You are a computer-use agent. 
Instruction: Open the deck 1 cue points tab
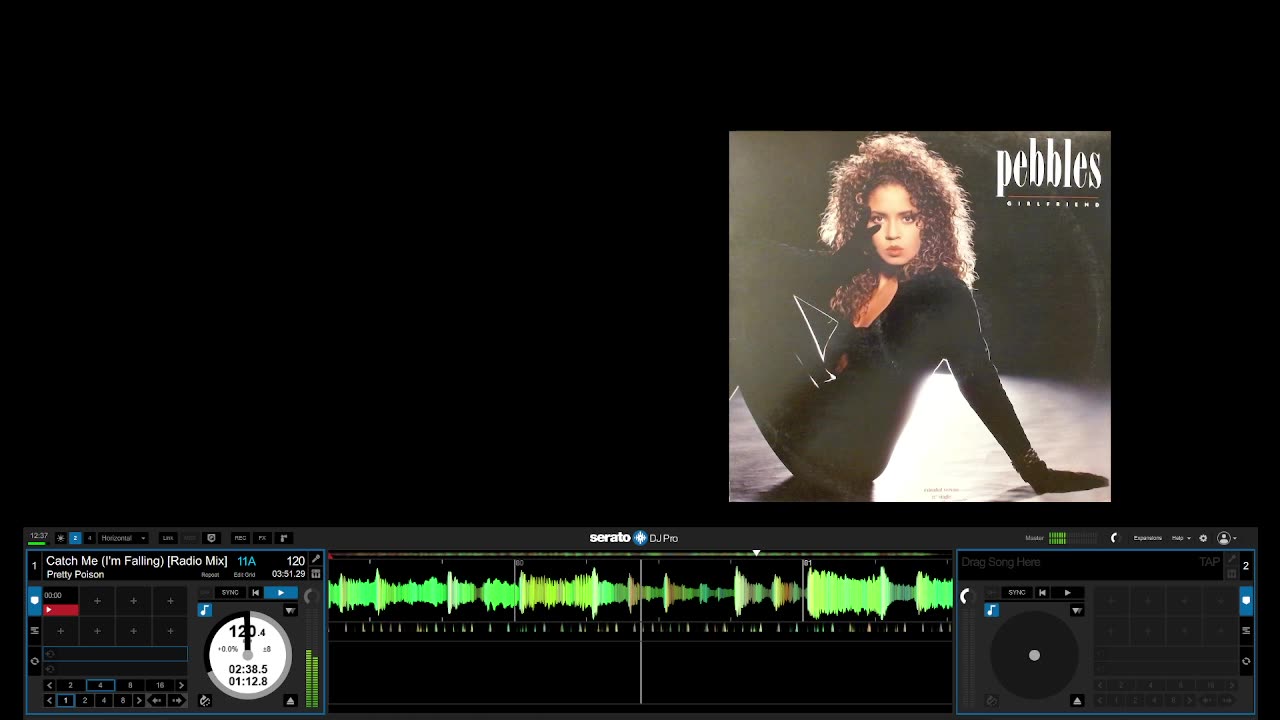coord(35,601)
